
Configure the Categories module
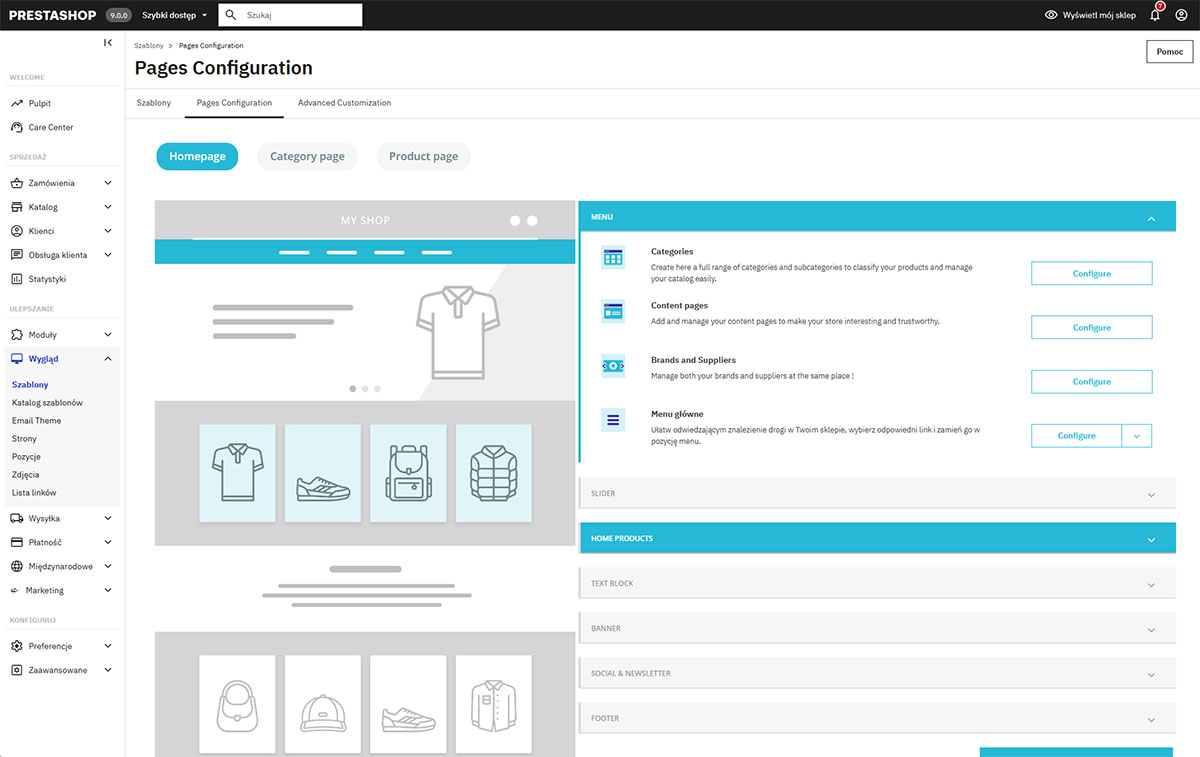(1091, 273)
